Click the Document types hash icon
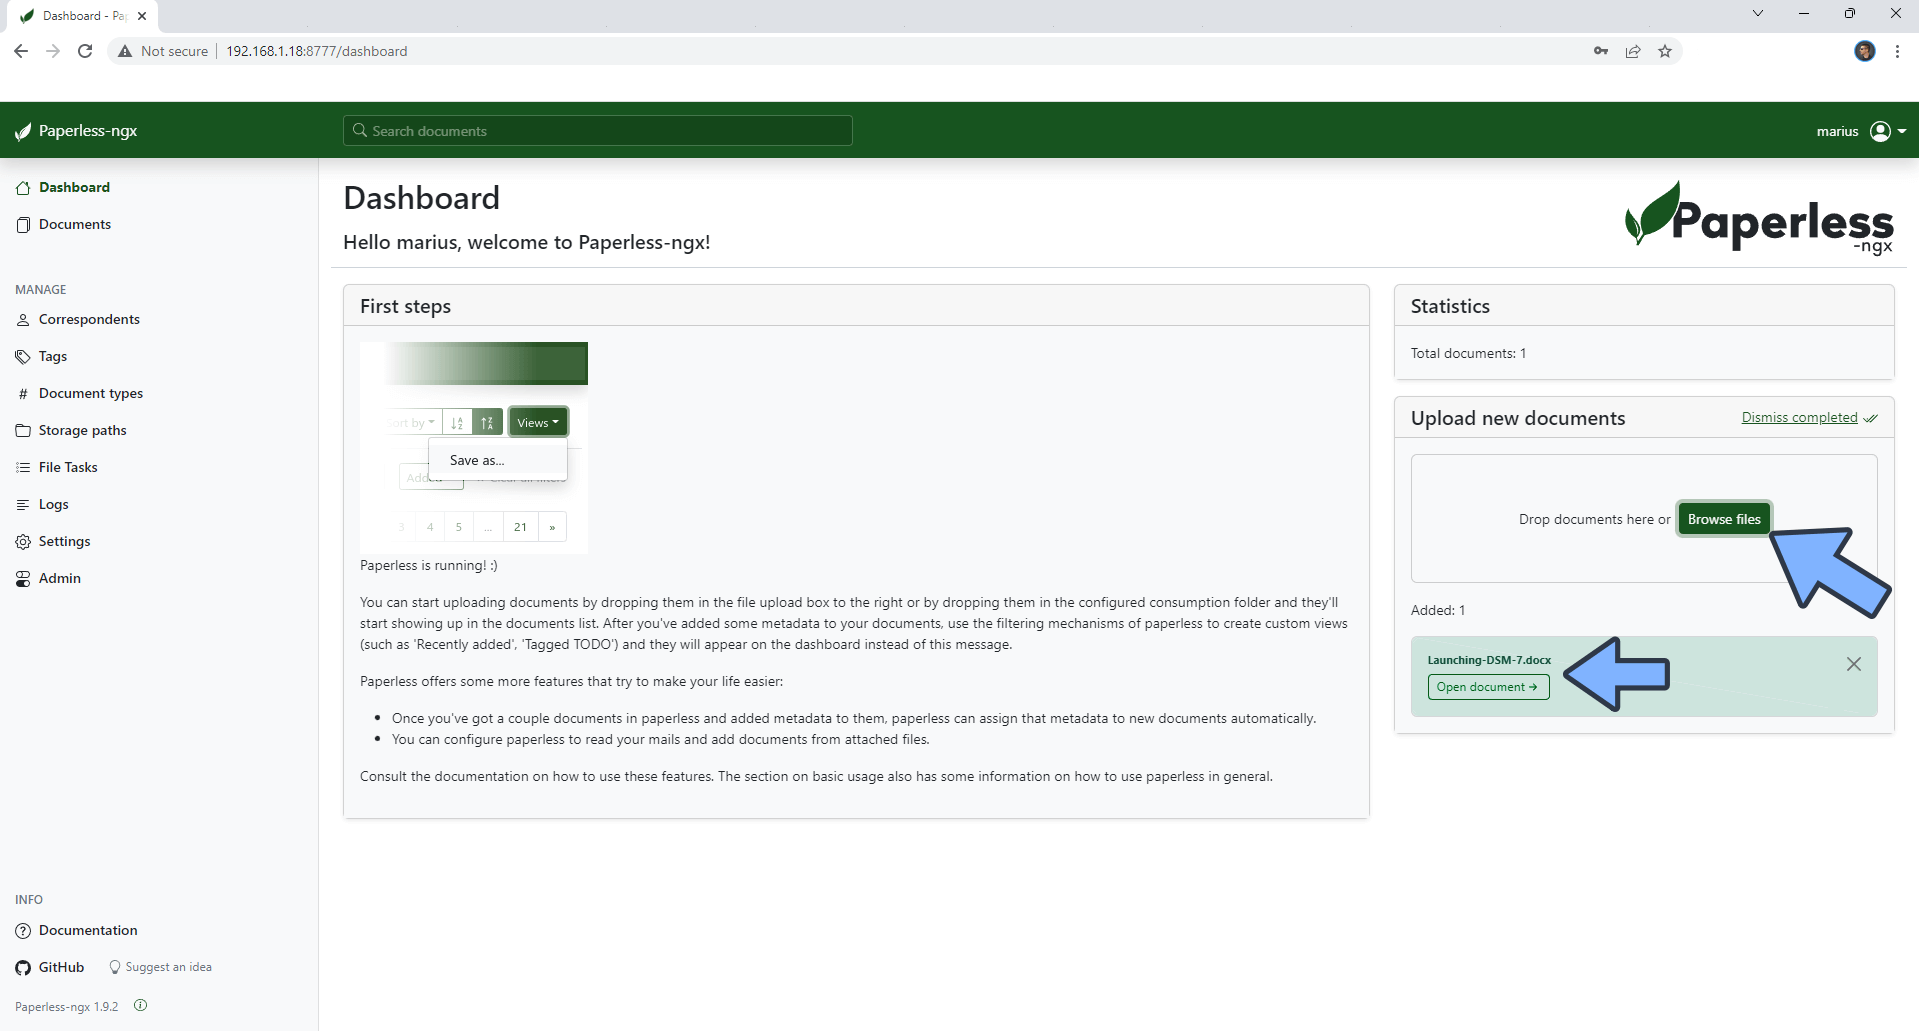1919x1031 pixels. (22, 393)
